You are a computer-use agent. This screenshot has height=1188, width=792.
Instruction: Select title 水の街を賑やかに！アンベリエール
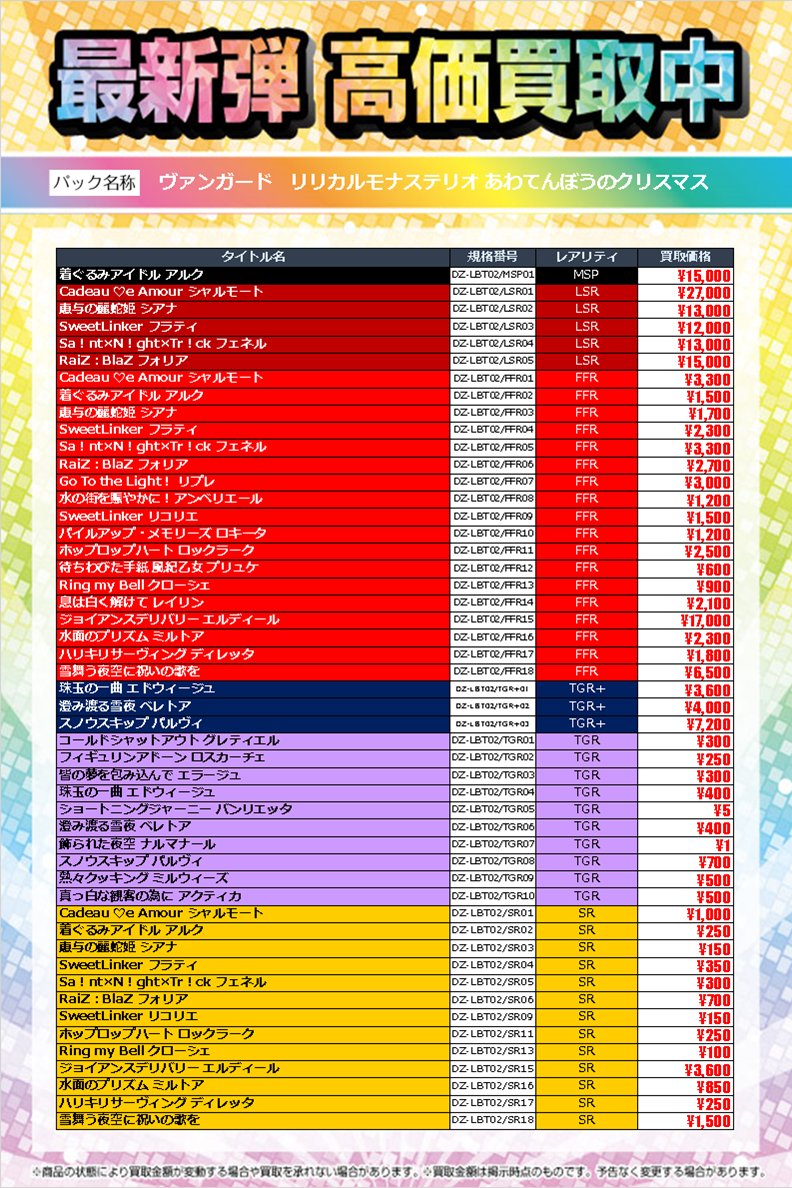161,499
